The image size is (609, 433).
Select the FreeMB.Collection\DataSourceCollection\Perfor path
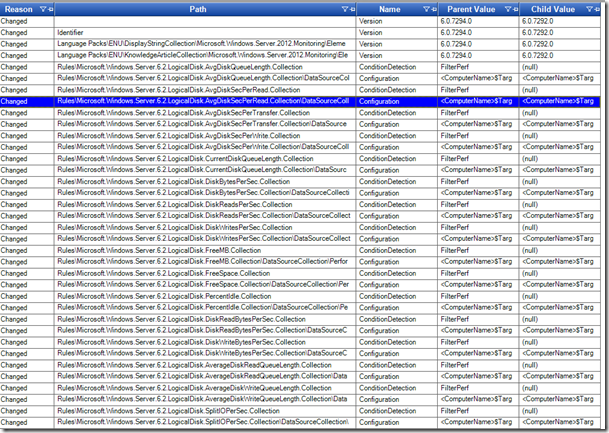(x=205, y=262)
